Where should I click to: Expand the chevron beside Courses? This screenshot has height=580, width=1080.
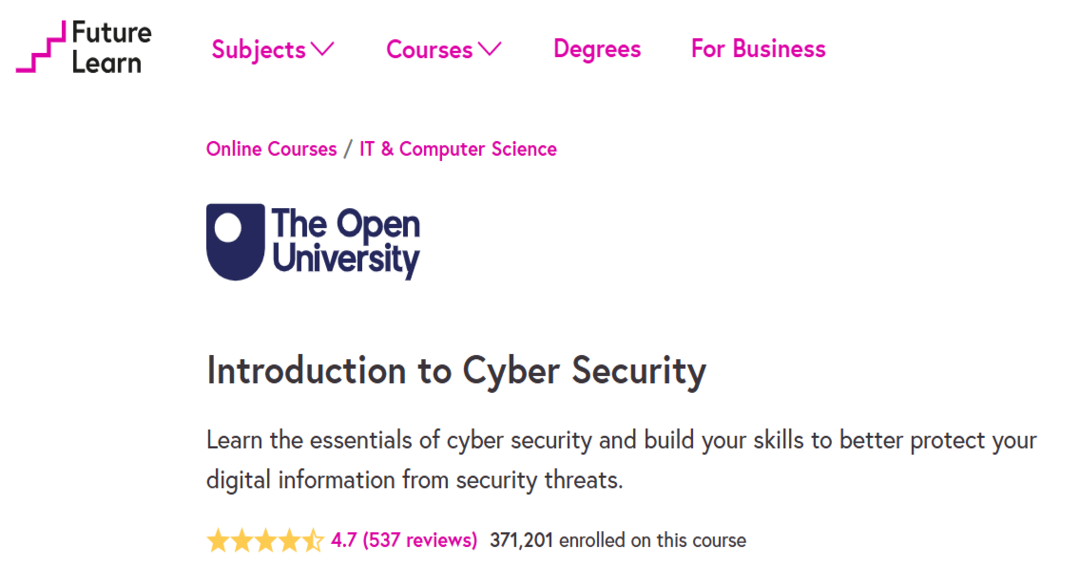[489, 48]
